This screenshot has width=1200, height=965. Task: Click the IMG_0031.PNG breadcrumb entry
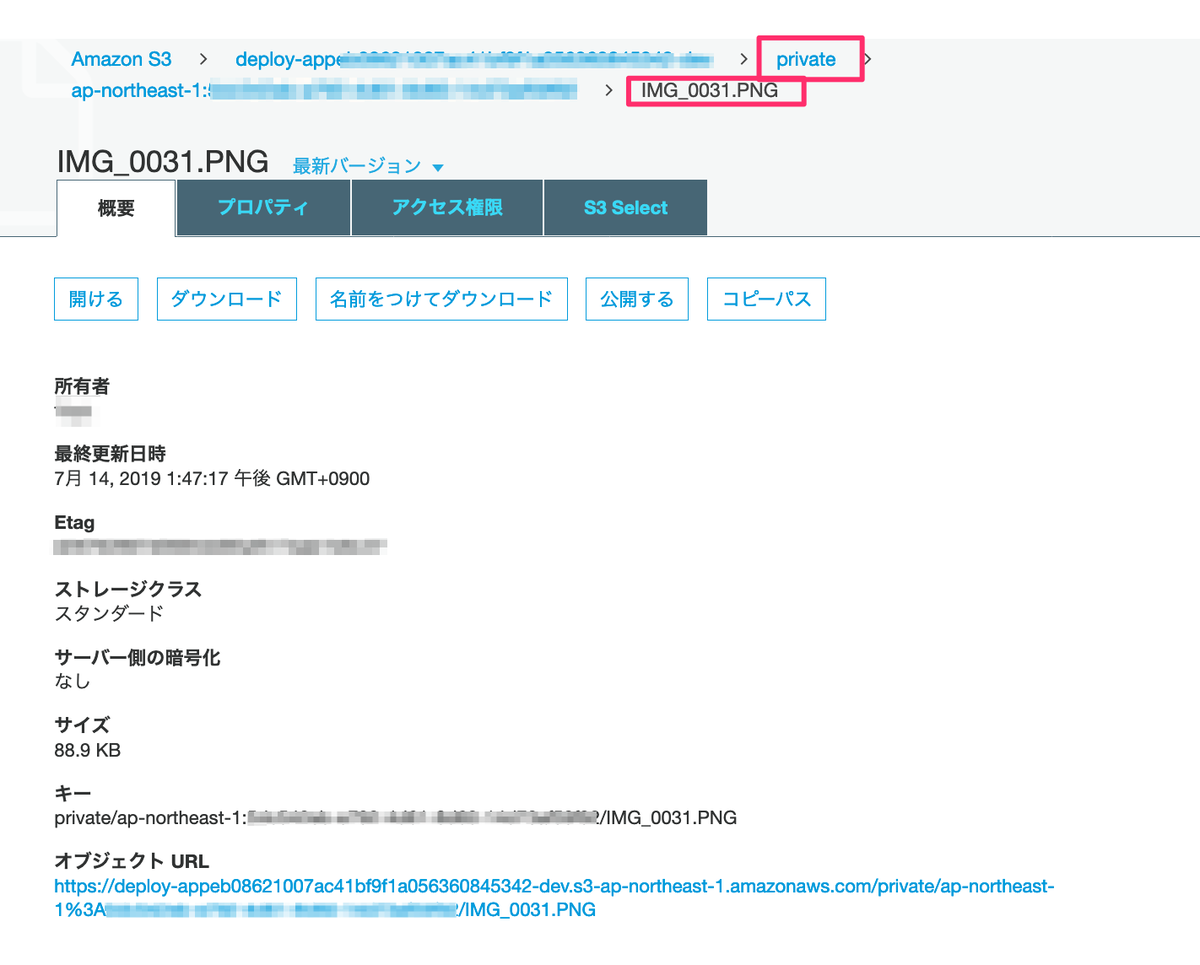[x=711, y=92]
